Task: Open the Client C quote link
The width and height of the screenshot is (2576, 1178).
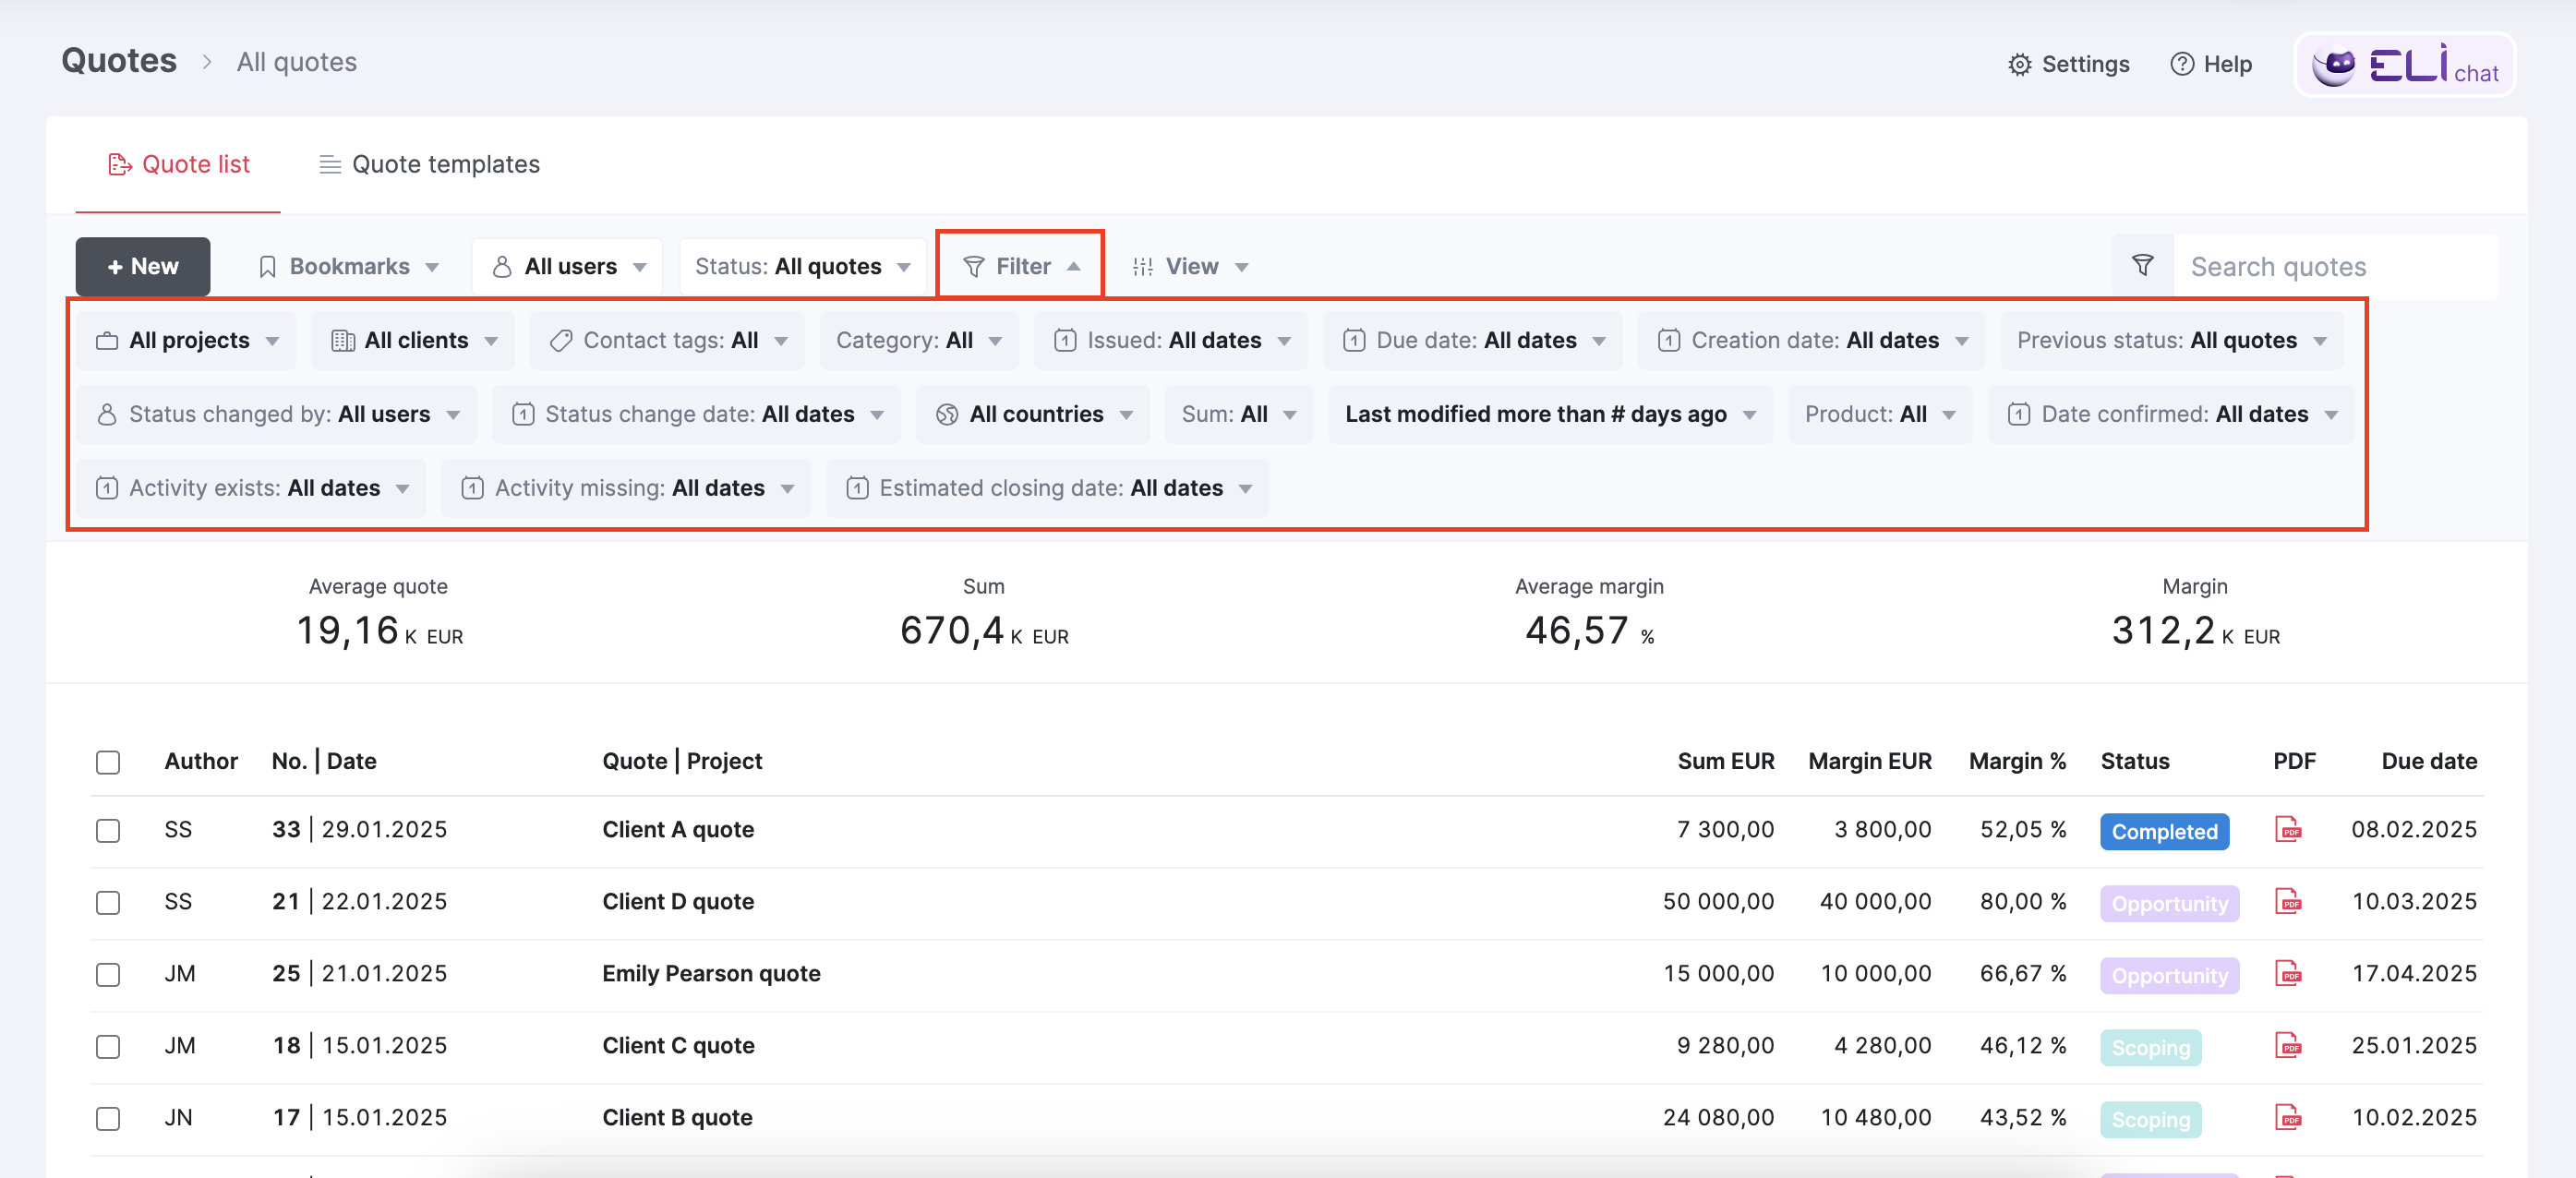Action: coord(678,1046)
